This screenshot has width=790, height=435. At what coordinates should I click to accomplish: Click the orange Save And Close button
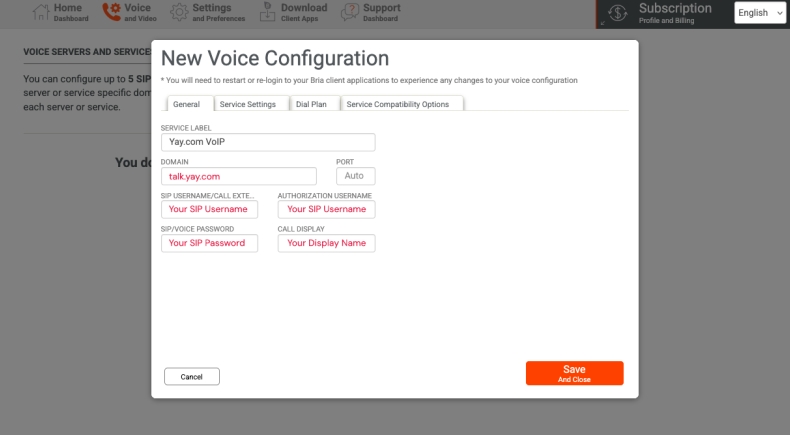coord(574,373)
